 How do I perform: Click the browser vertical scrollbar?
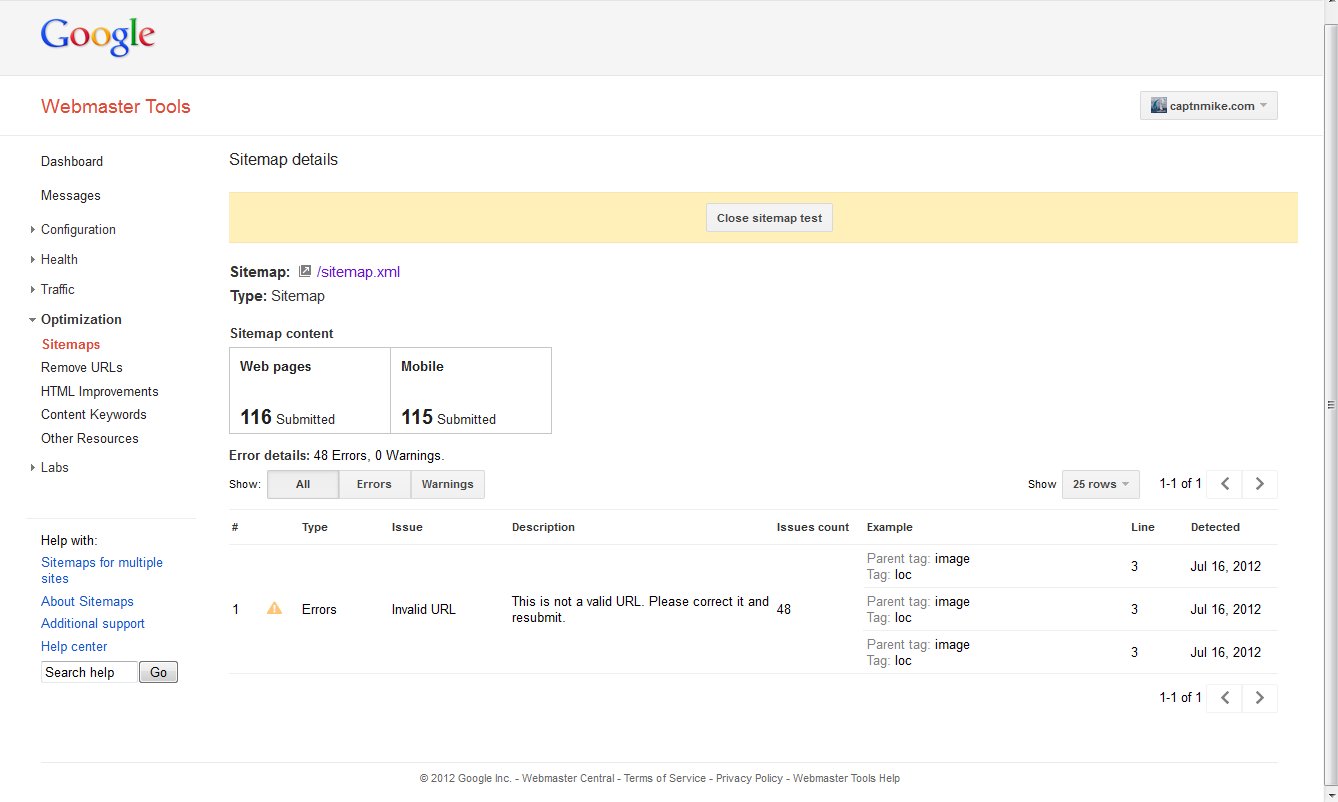click(x=1330, y=404)
